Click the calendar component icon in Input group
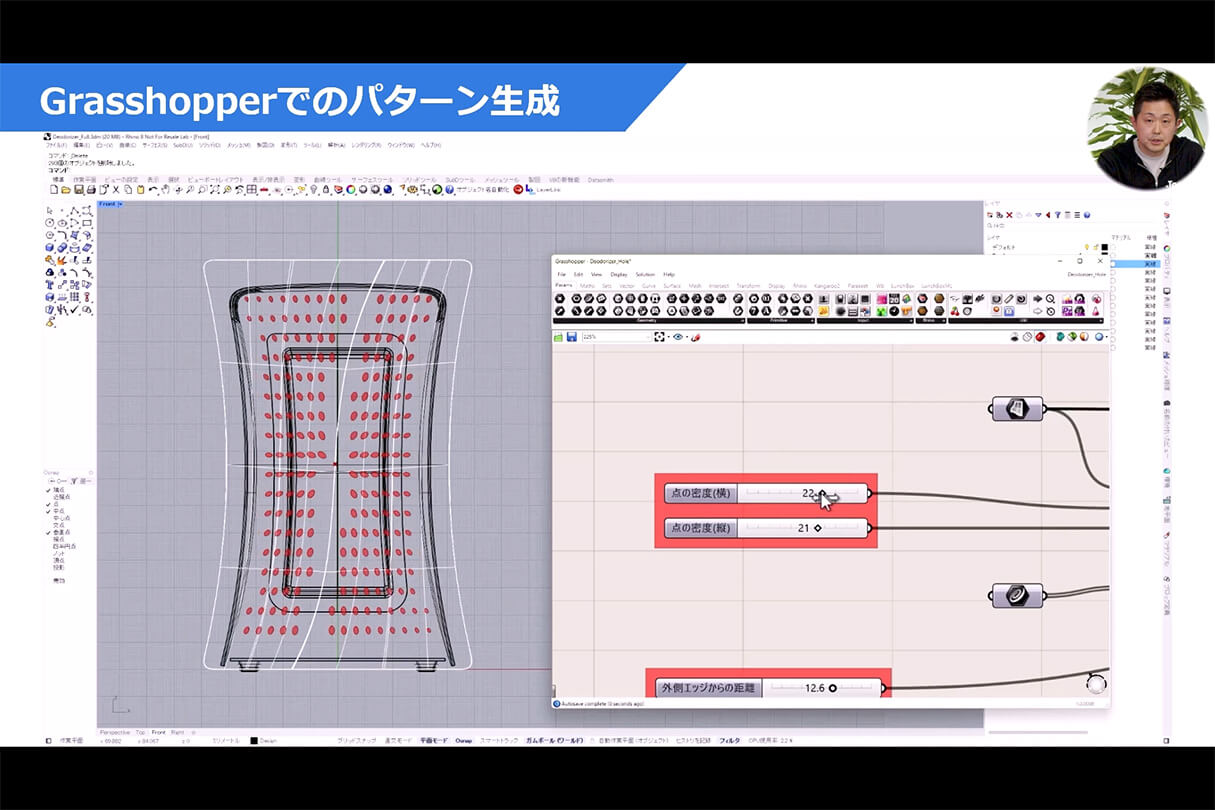 click(x=894, y=298)
